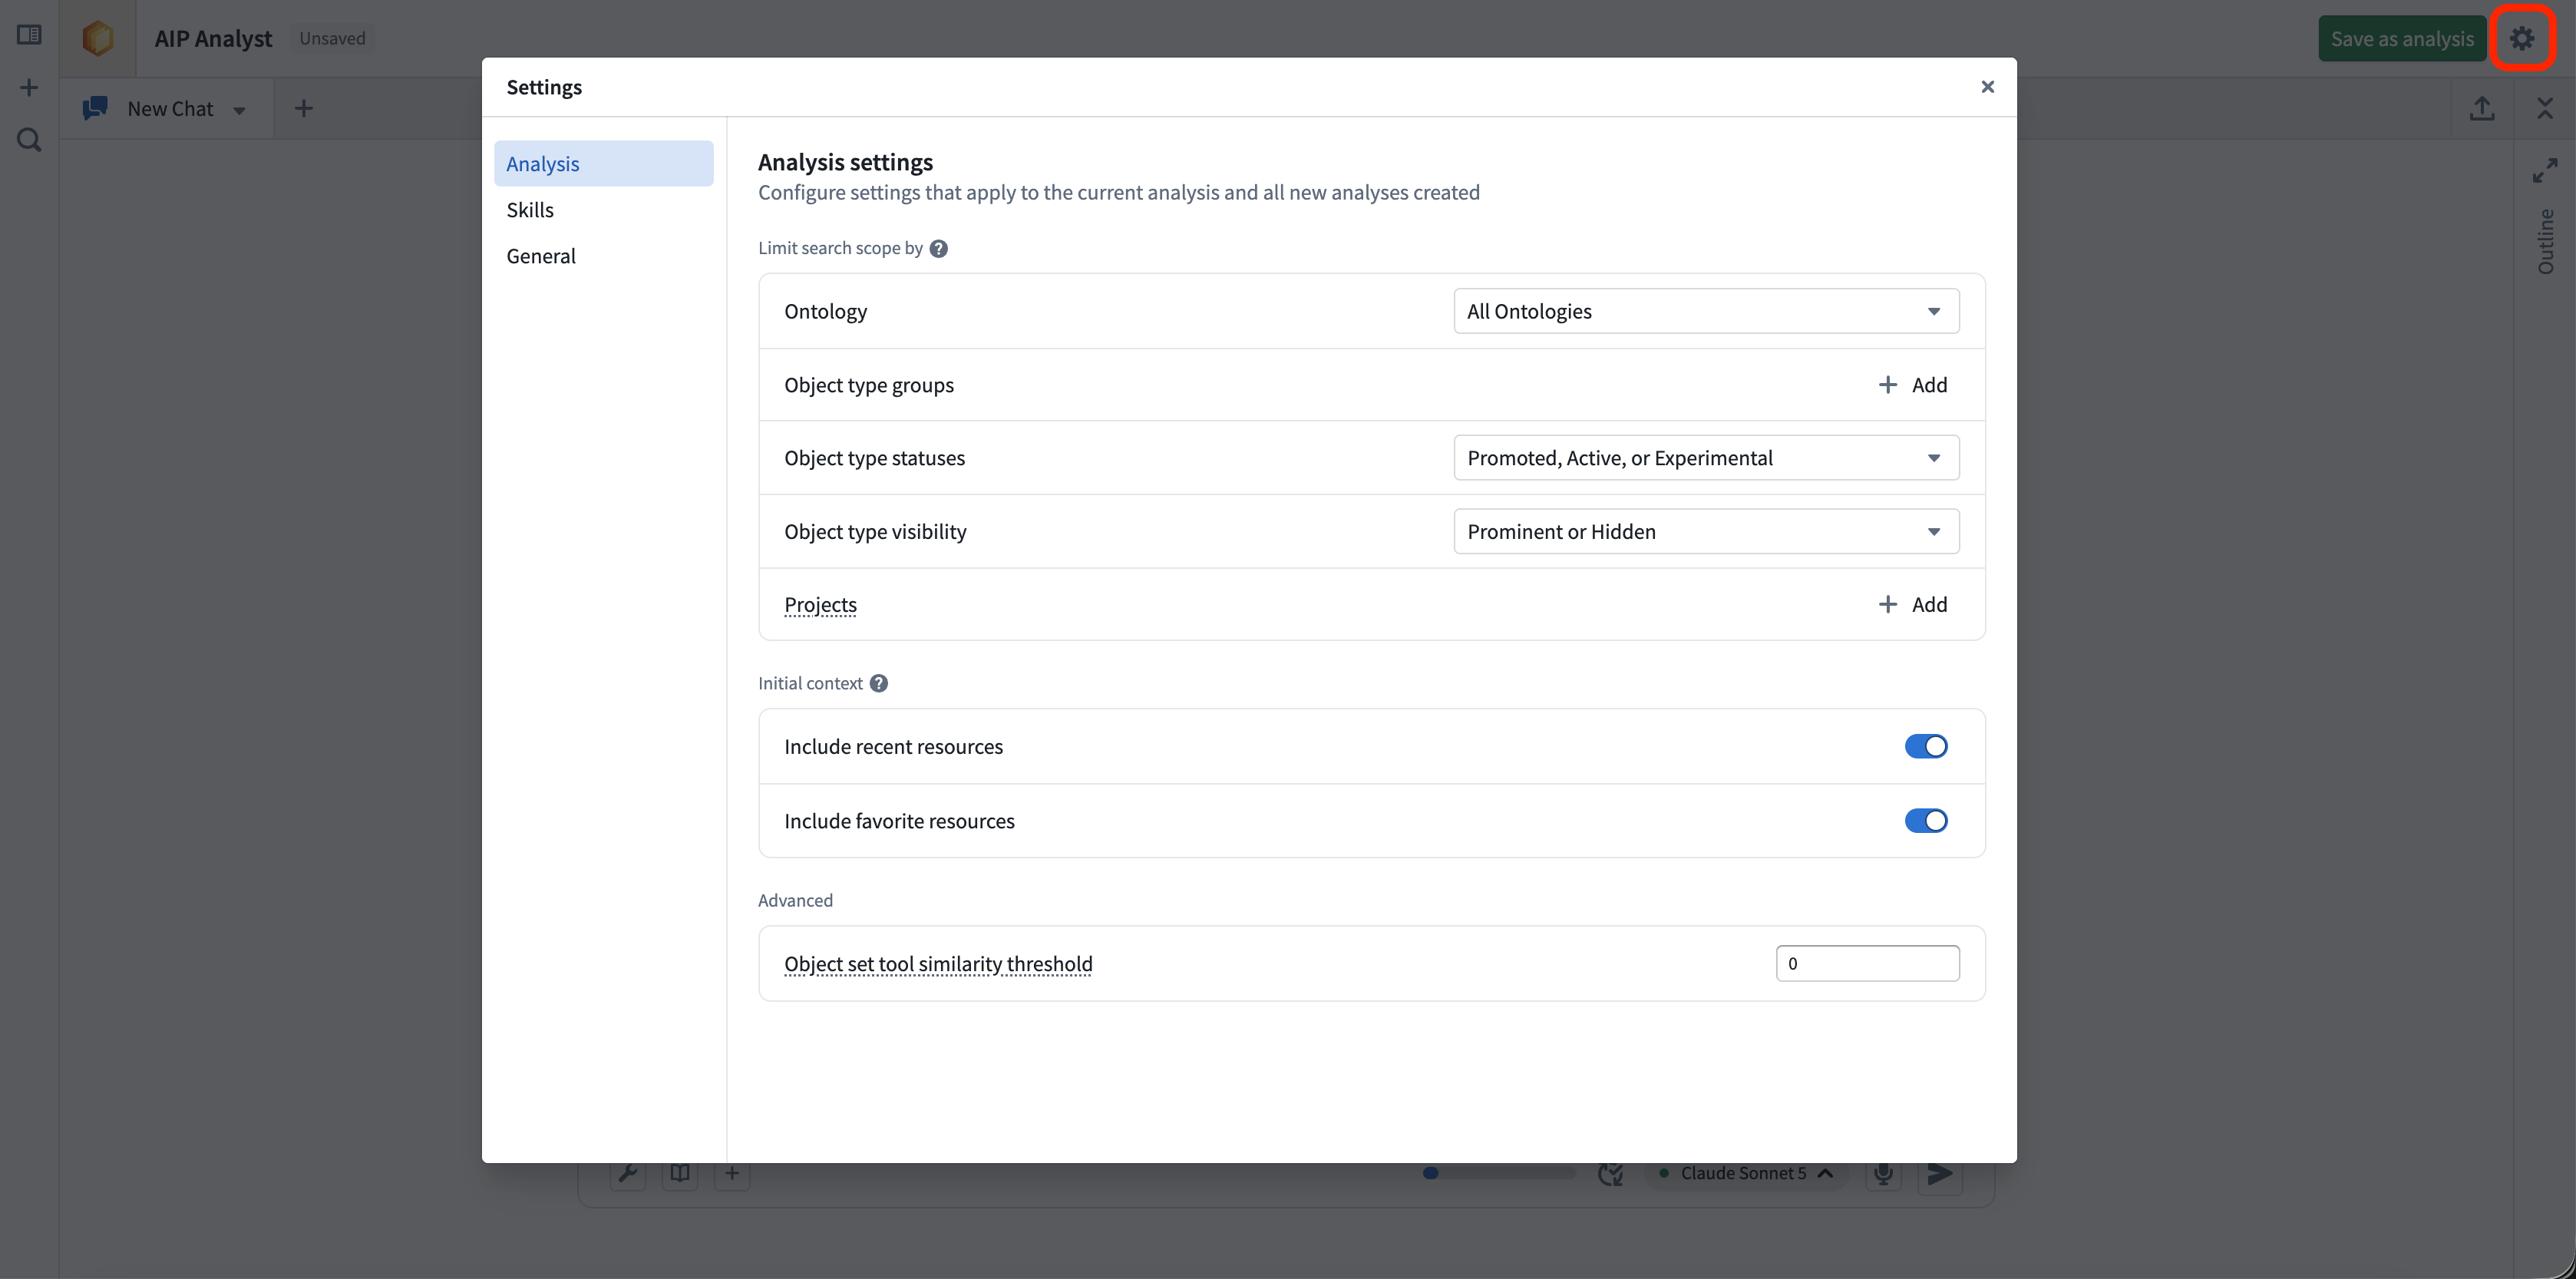Screen dimensions: 2576x1279
Task: Open Object type visibility dropdown
Action: coord(1706,531)
